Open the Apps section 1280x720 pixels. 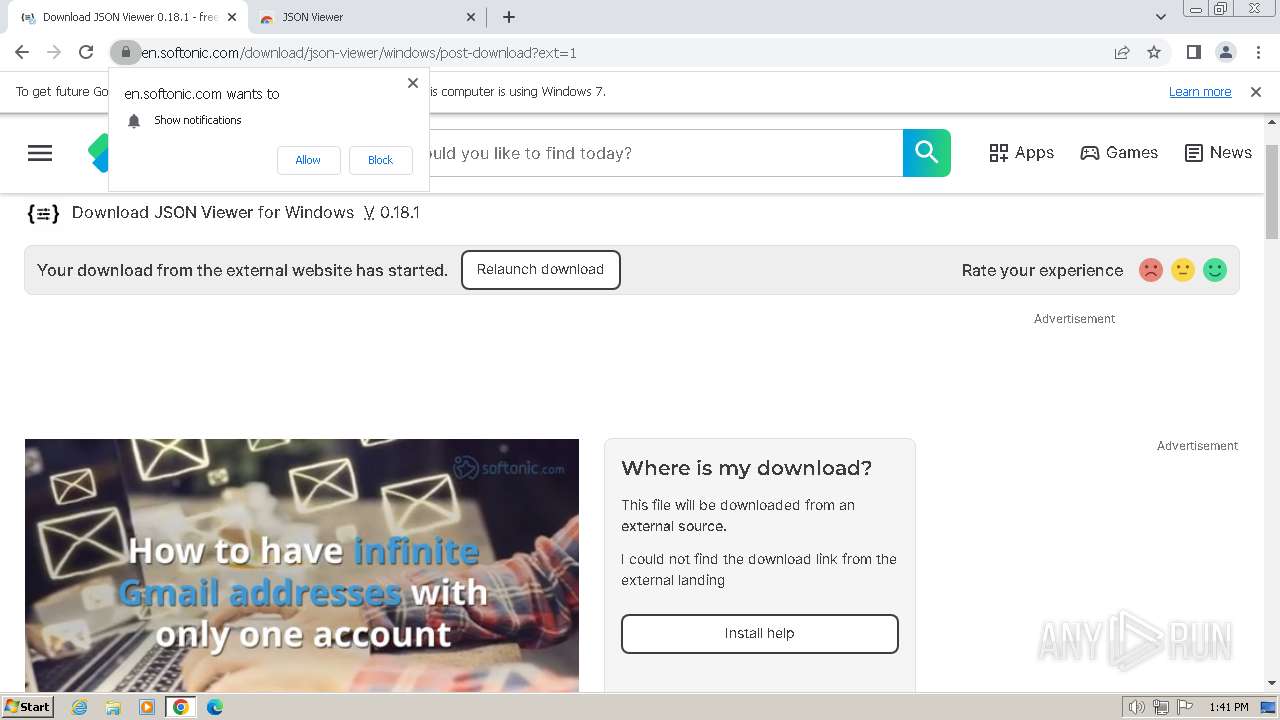pyautogui.click(x=1022, y=153)
